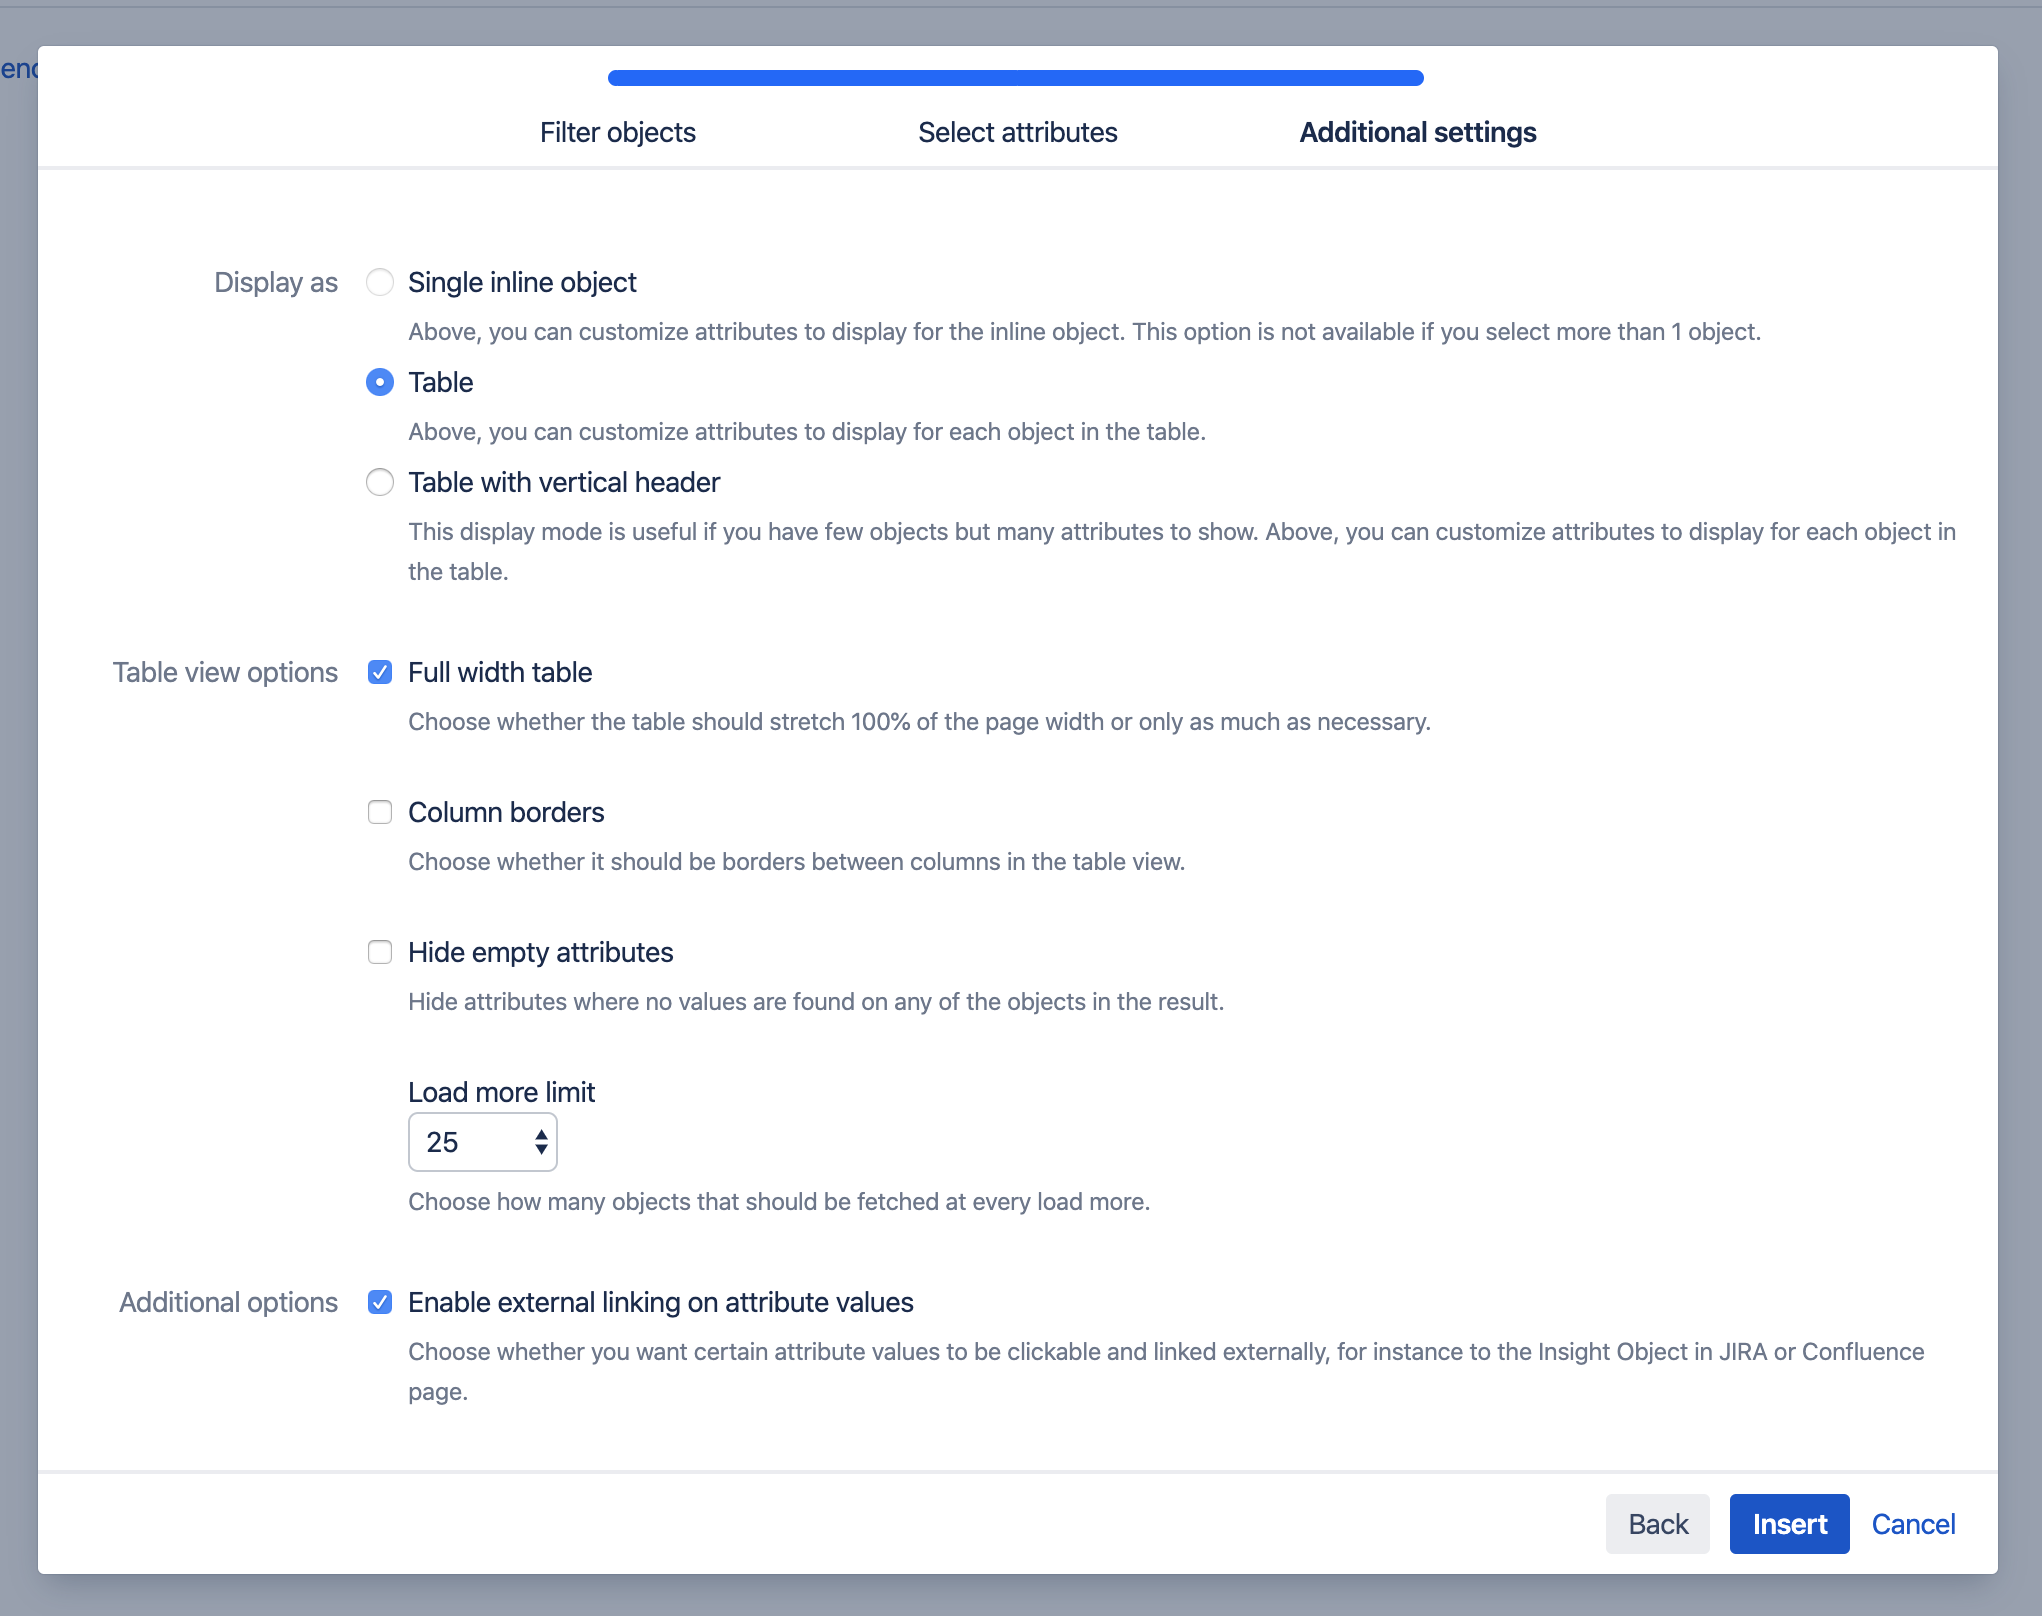Disable external linking on attribute values checkbox
Screen dimensions: 2042x1616
[x=380, y=1302]
